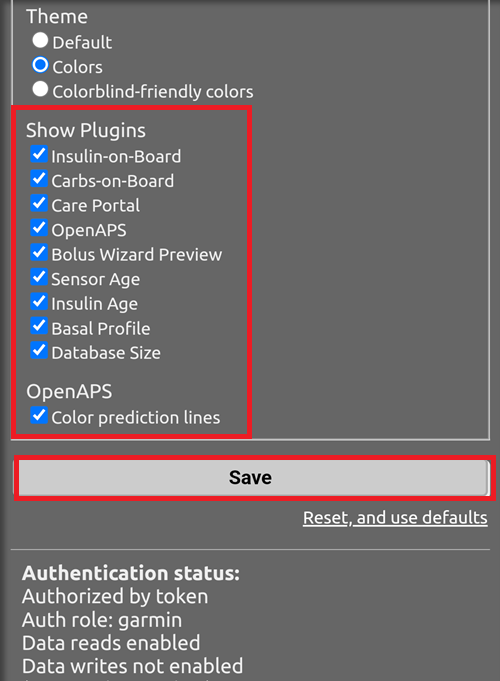The width and height of the screenshot is (500, 681).
Task: Toggle the Sensor Age checkbox
Action: [x=39, y=277]
